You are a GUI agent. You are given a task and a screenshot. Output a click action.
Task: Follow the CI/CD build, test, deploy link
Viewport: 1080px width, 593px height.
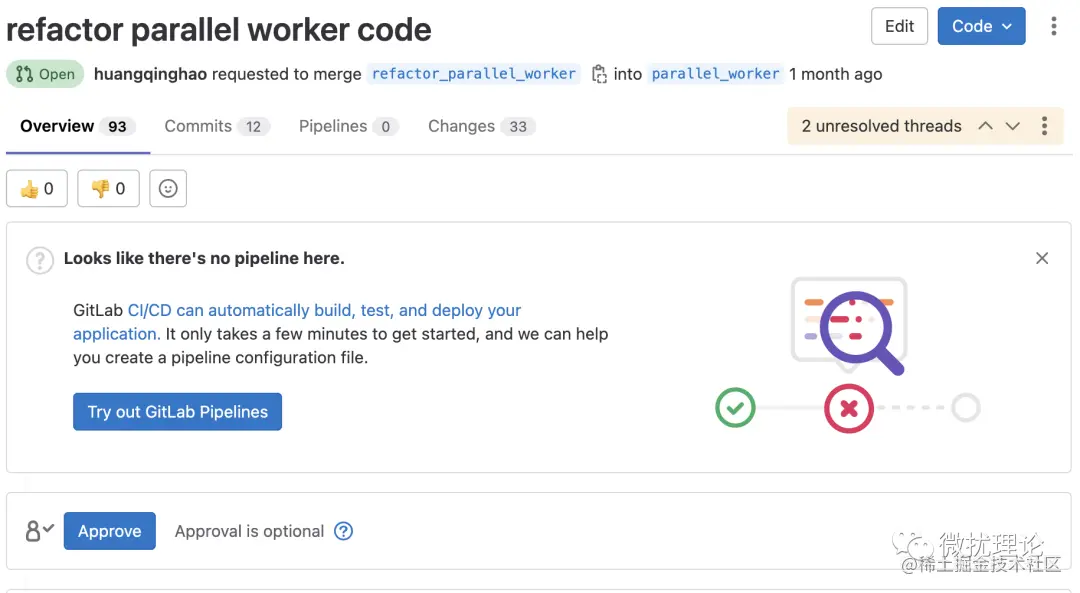click(324, 311)
